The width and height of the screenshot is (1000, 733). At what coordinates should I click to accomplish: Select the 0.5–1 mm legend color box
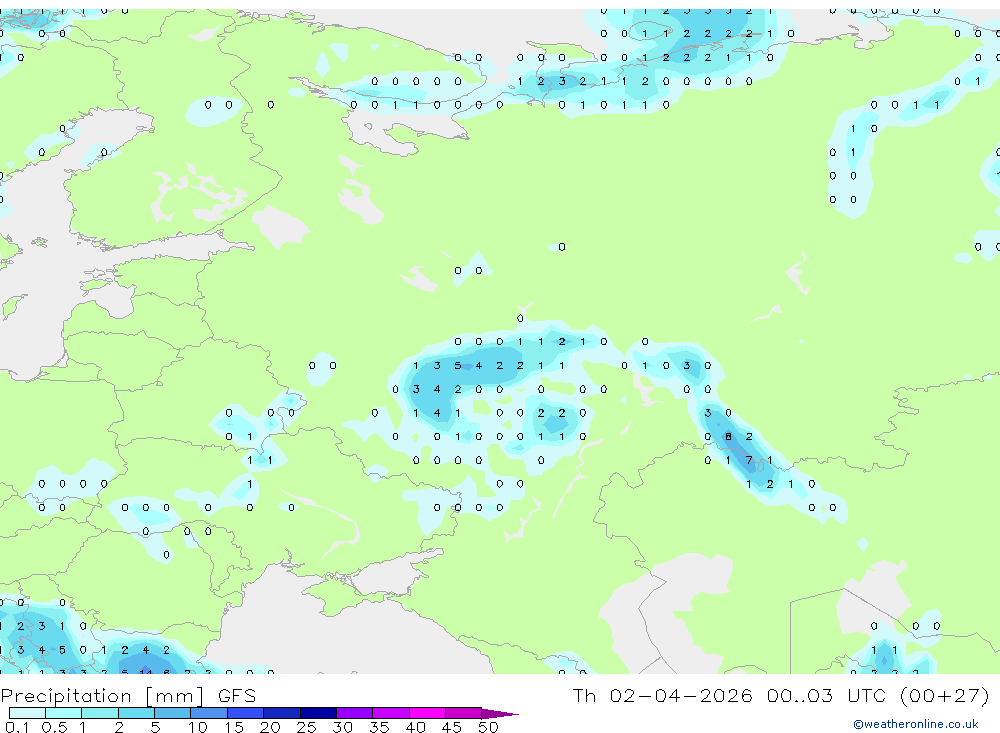point(64,713)
